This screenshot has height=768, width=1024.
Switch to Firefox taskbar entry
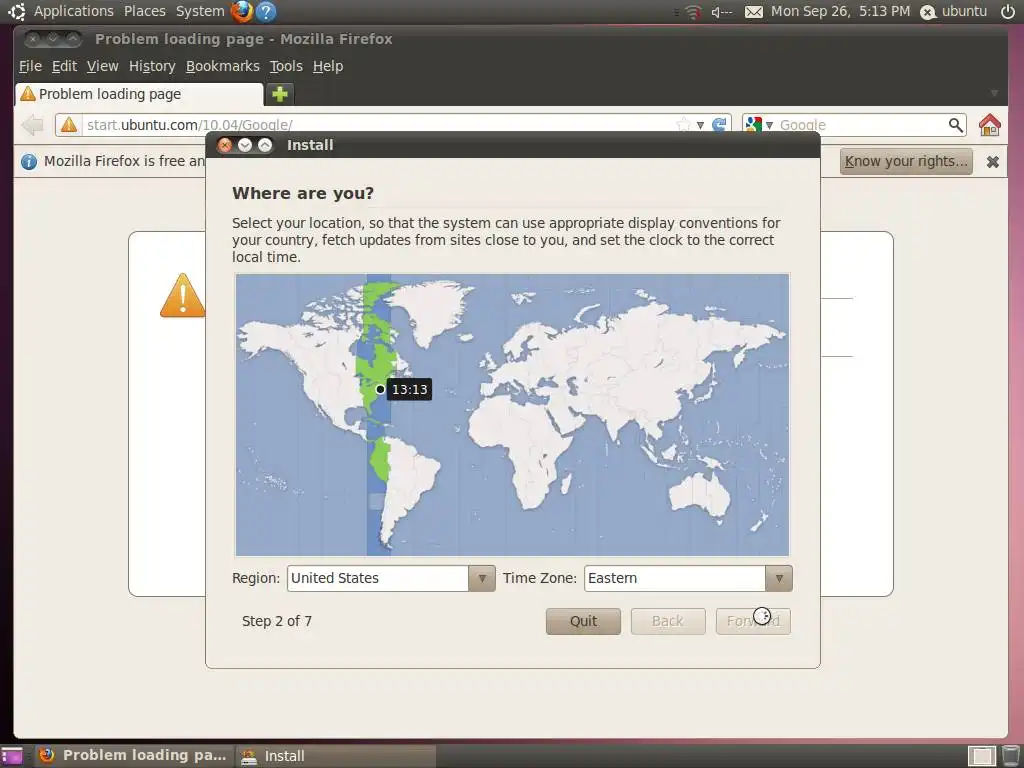134,756
